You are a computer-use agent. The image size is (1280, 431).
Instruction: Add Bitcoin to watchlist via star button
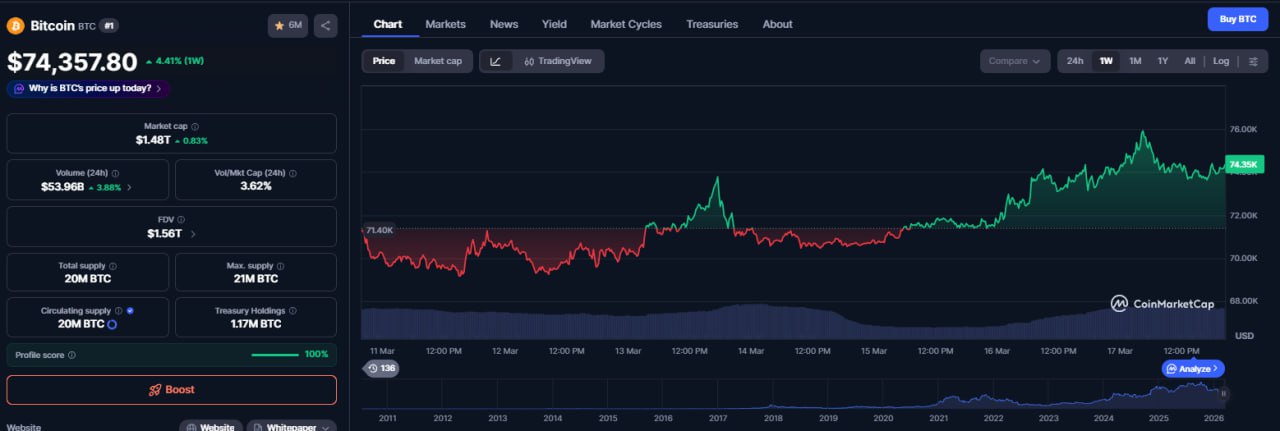[288, 25]
